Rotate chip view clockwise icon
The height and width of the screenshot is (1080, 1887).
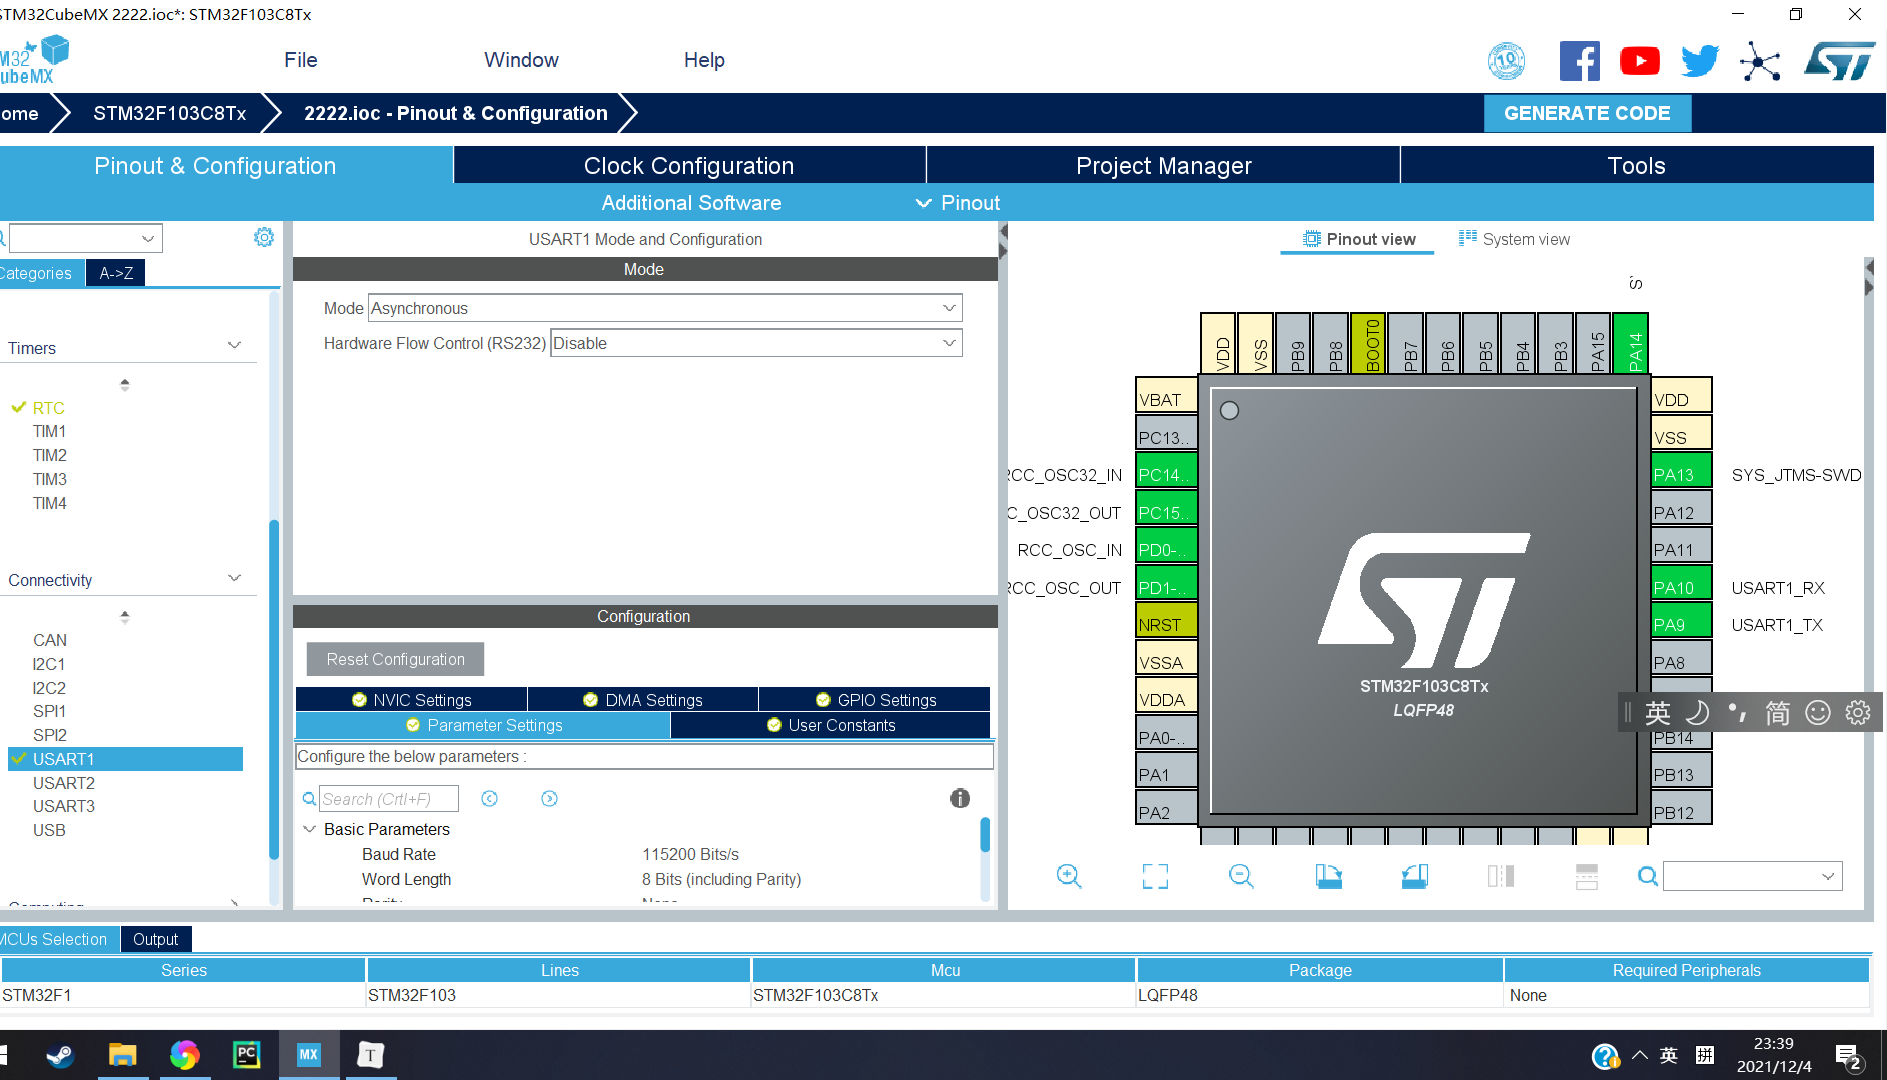click(x=1328, y=876)
